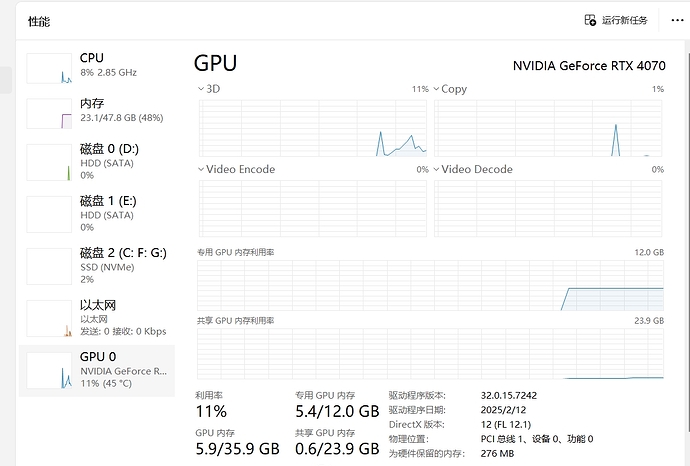This screenshot has width=690, height=466.
Task: Open the Copy engine dropdown
Action: [x=437, y=90]
